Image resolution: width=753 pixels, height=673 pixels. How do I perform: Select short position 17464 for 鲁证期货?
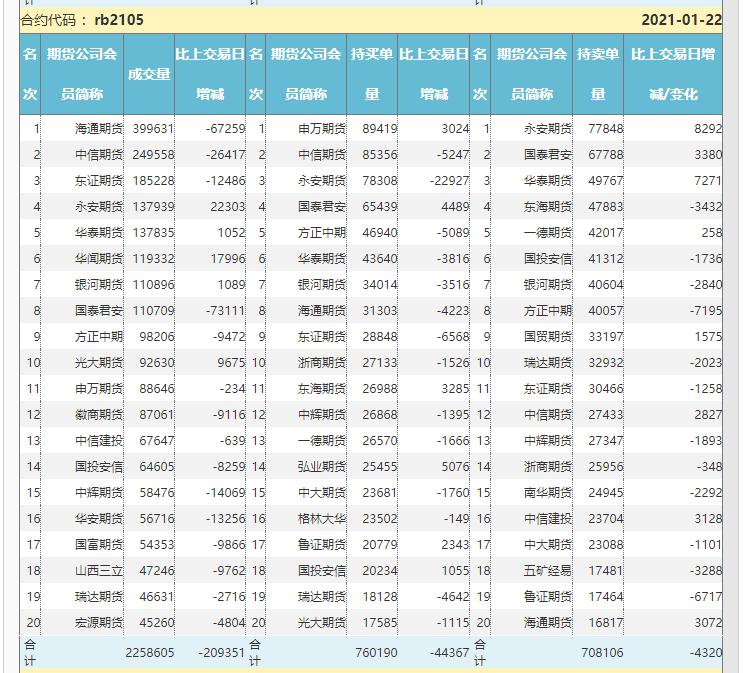606,596
